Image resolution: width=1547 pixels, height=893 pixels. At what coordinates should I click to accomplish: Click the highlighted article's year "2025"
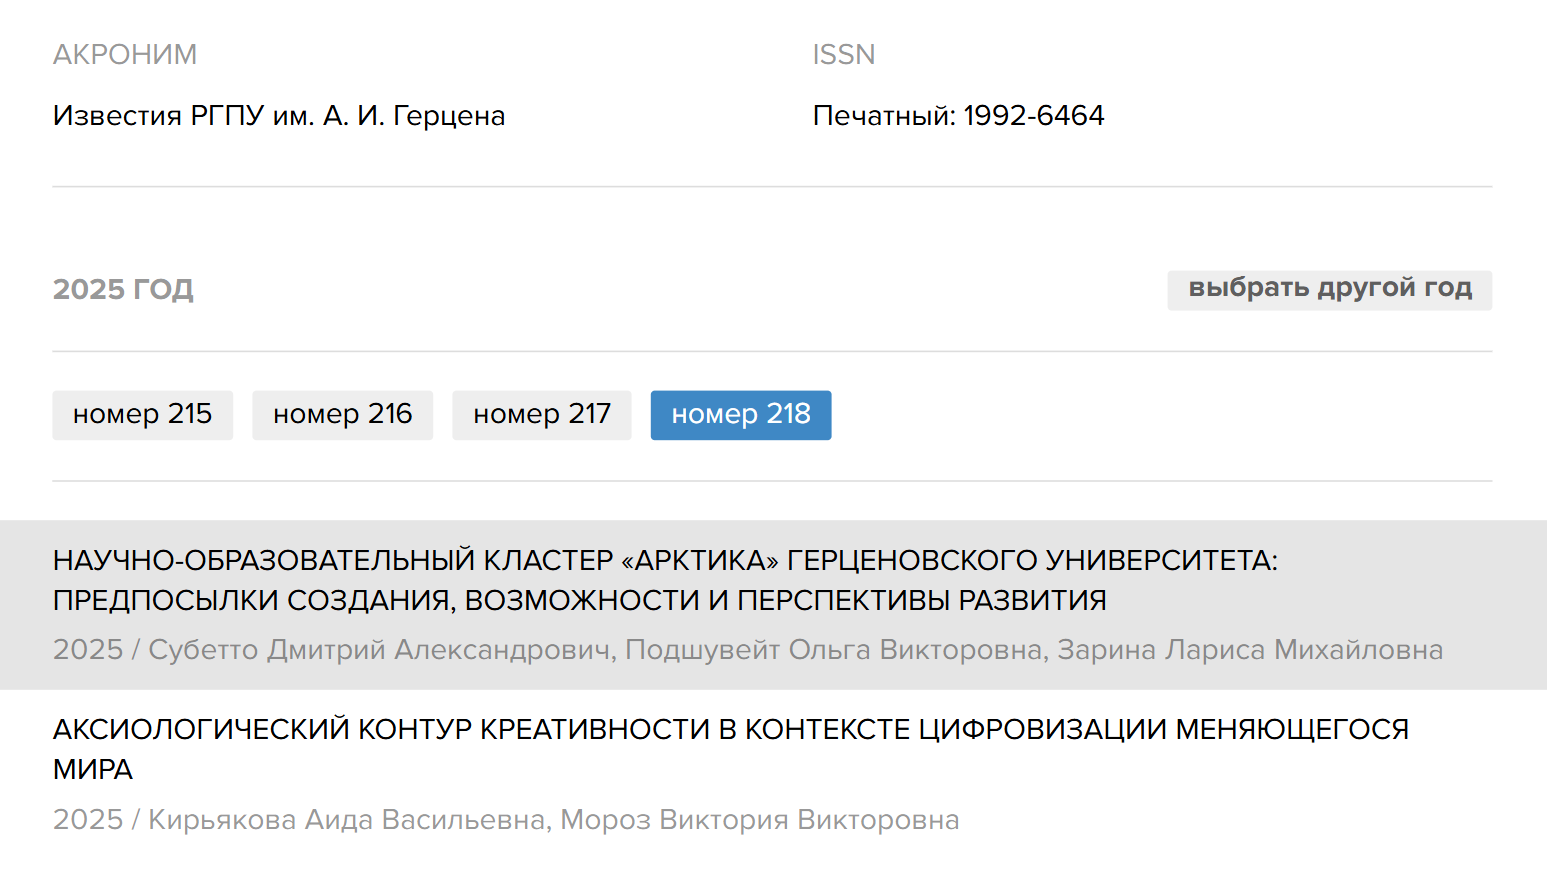[x=86, y=649]
